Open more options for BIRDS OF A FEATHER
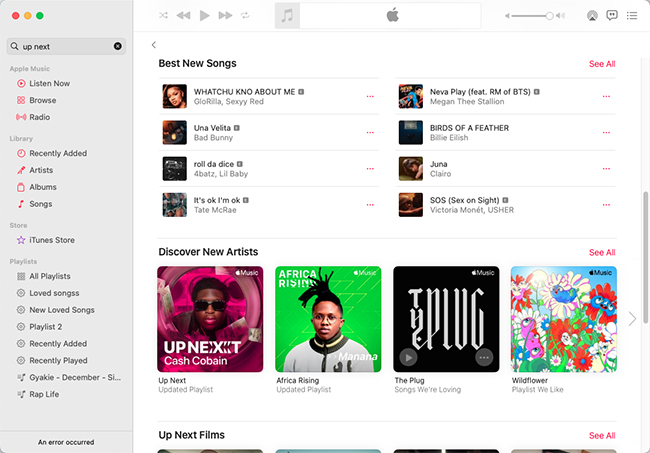This screenshot has width=650, height=453. (606, 132)
